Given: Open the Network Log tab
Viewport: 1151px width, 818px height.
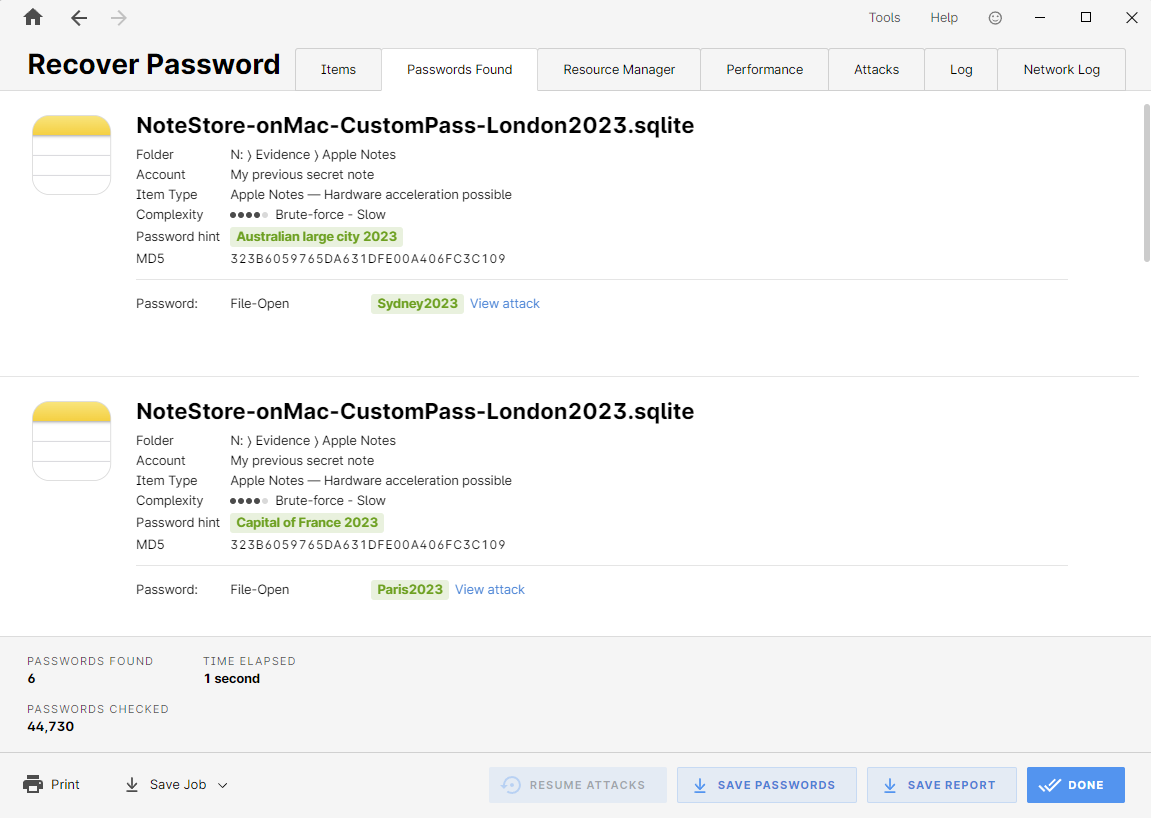Looking at the screenshot, I should pyautogui.click(x=1061, y=70).
